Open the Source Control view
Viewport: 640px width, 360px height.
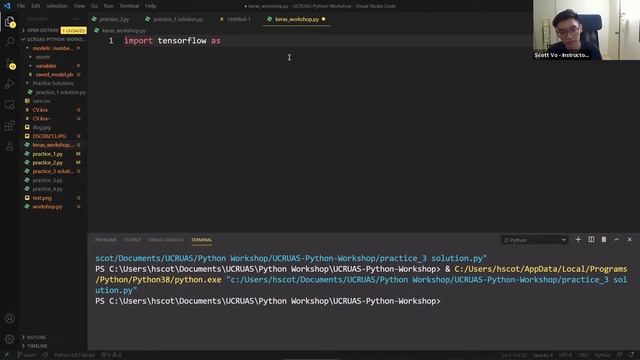pyautogui.click(x=9, y=63)
